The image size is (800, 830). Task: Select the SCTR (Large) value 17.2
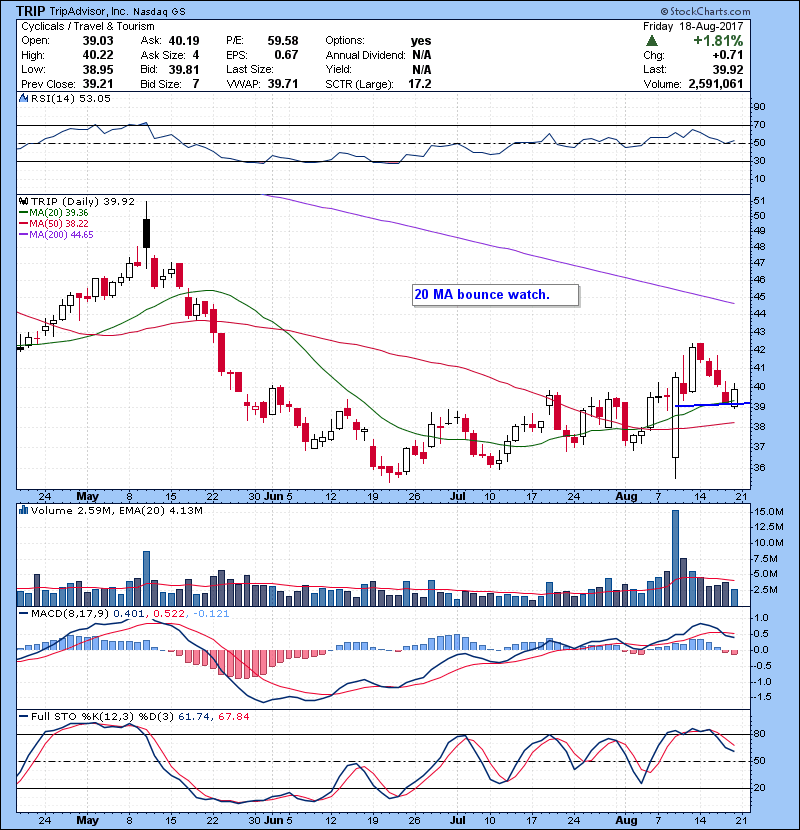click(420, 84)
